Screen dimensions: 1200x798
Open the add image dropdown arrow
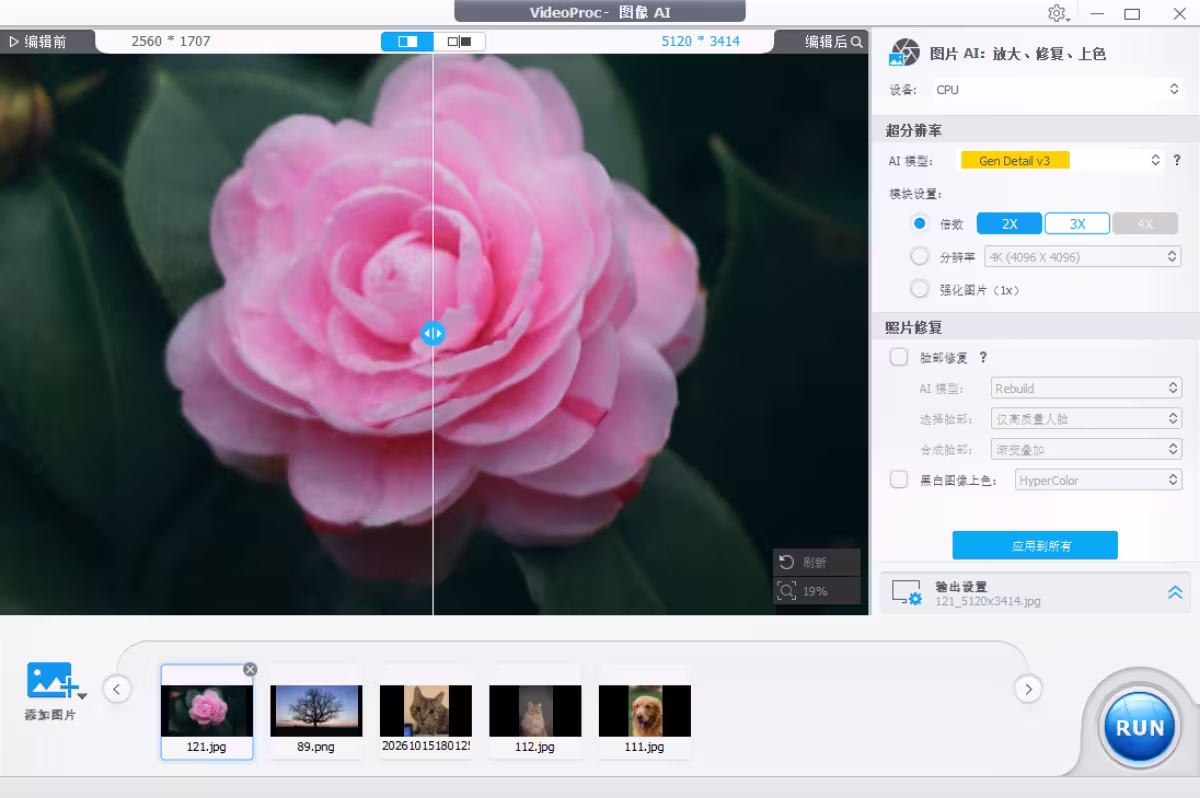coord(82,695)
